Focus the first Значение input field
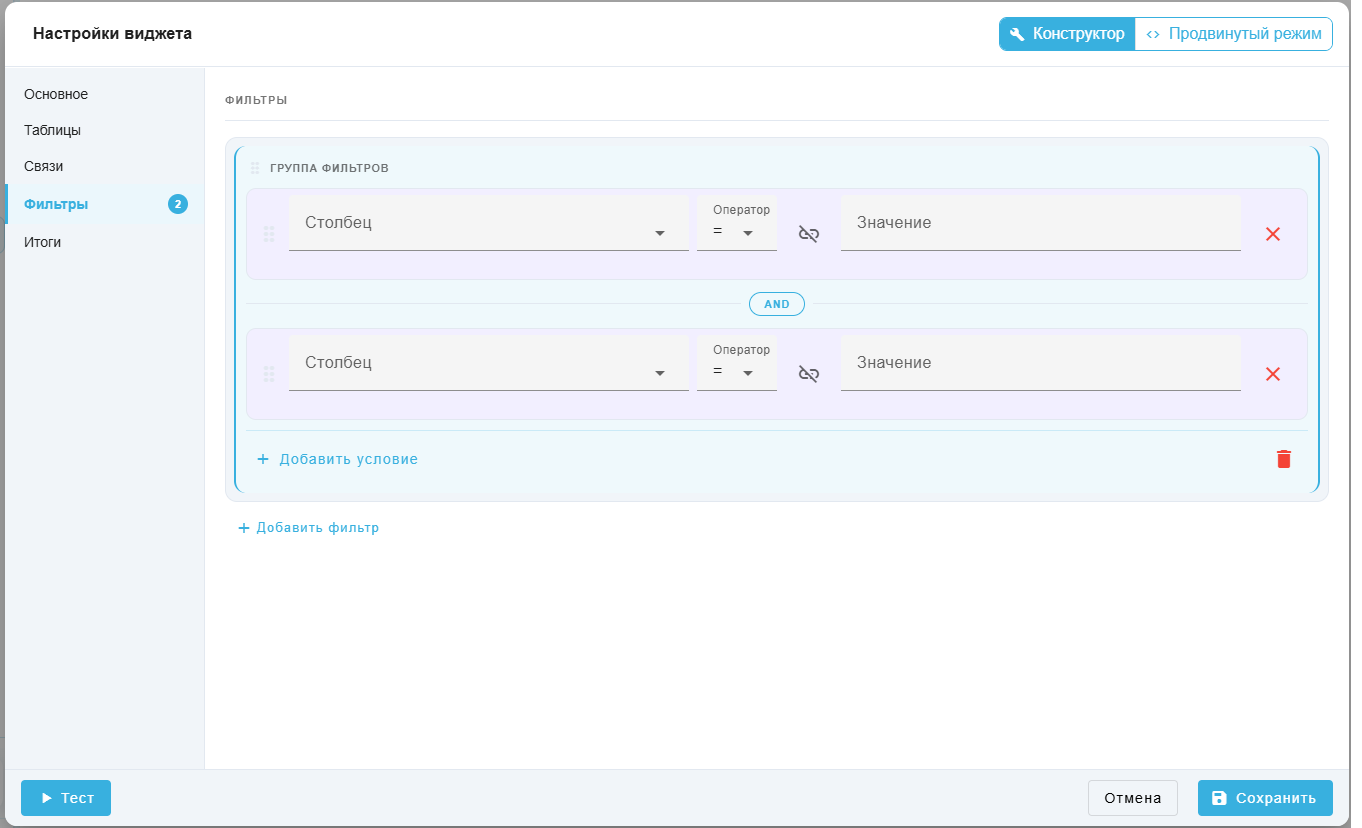Image resolution: width=1362 pixels, height=828 pixels. click(x=1041, y=223)
